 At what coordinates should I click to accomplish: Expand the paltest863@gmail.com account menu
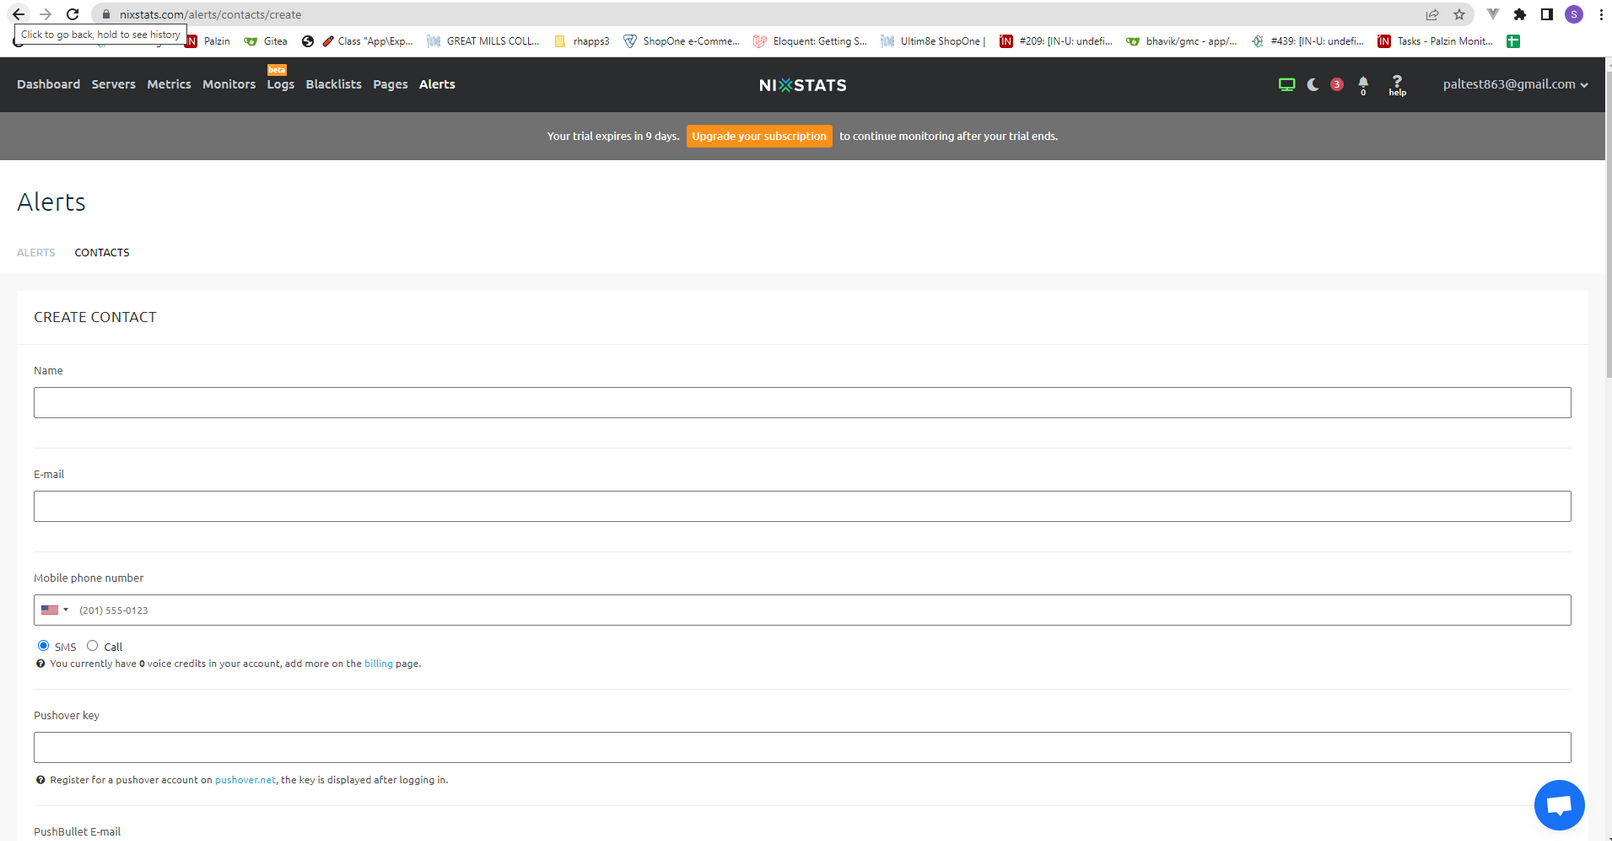tap(1515, 84)
